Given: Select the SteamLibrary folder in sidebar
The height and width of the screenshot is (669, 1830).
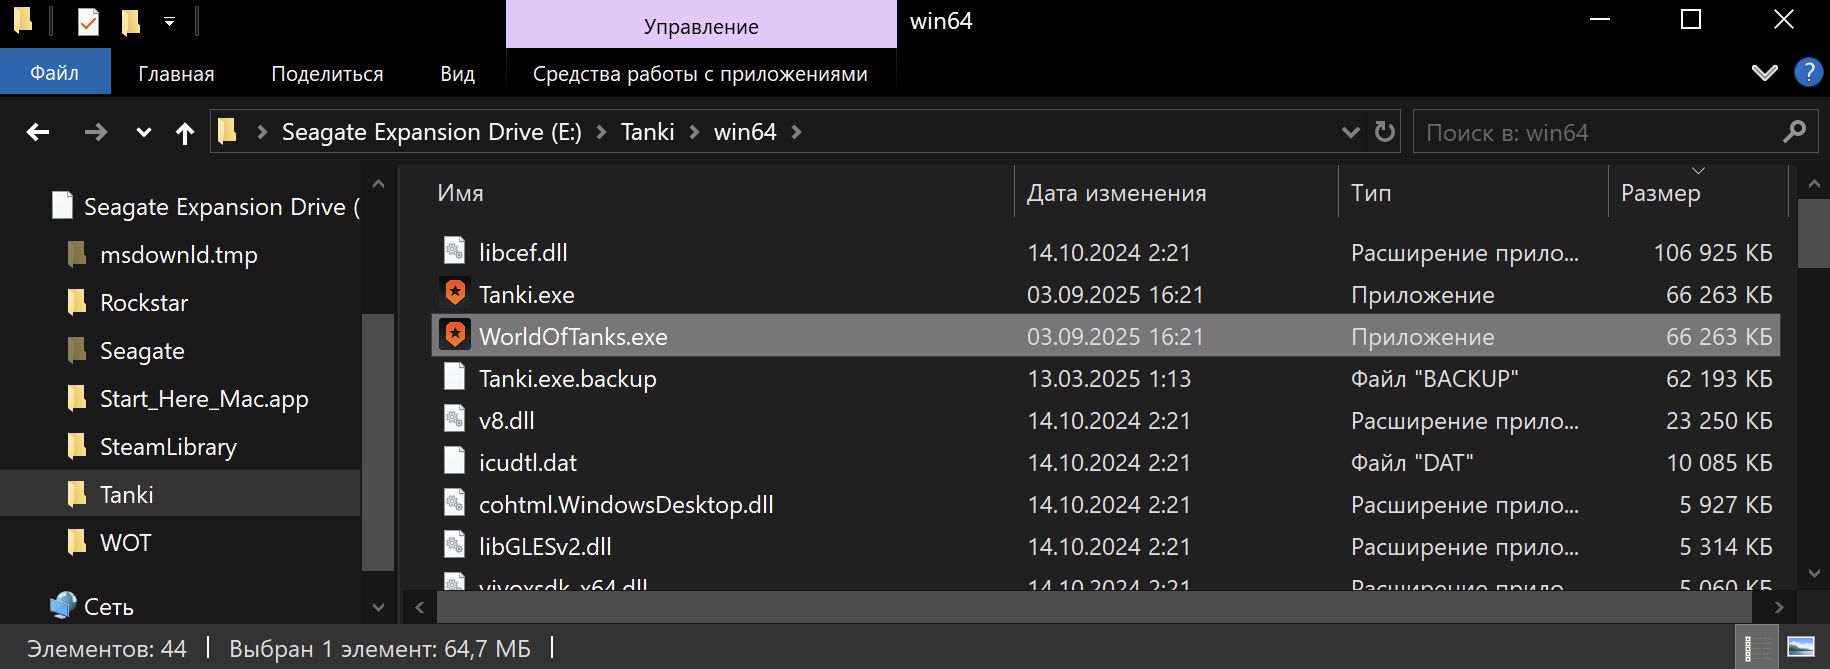Looking at the screenshot, I should 168,447.
